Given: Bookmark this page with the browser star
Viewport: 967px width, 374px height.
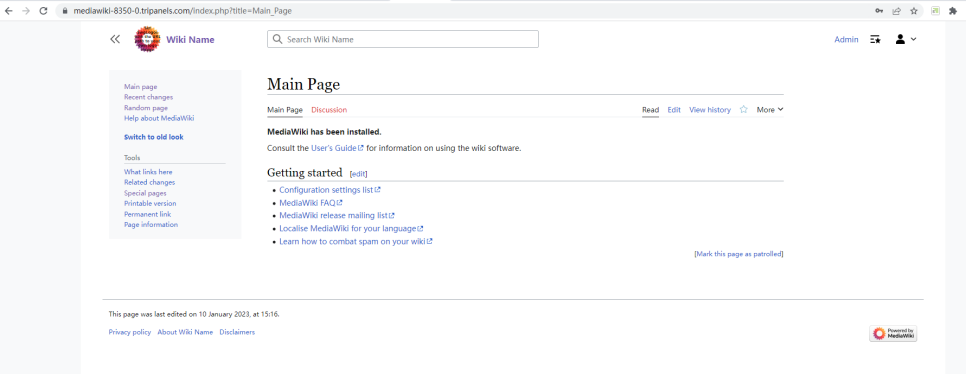Looking at the screenshot, I should (x=914, y=11).
